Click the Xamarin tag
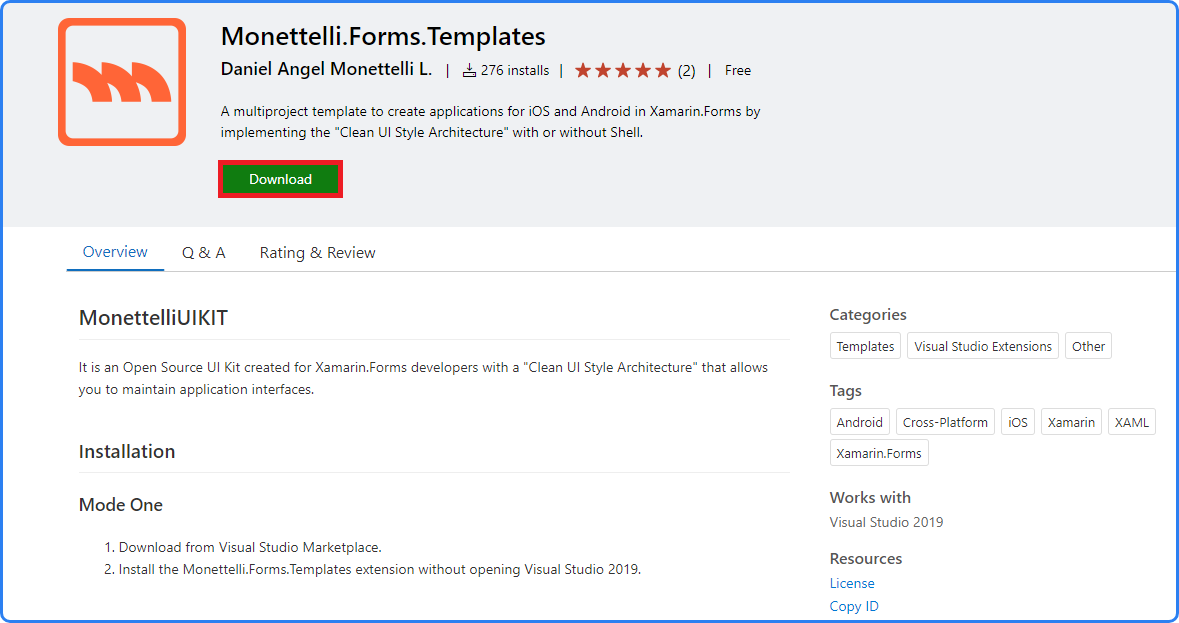 pos(1071,422)
